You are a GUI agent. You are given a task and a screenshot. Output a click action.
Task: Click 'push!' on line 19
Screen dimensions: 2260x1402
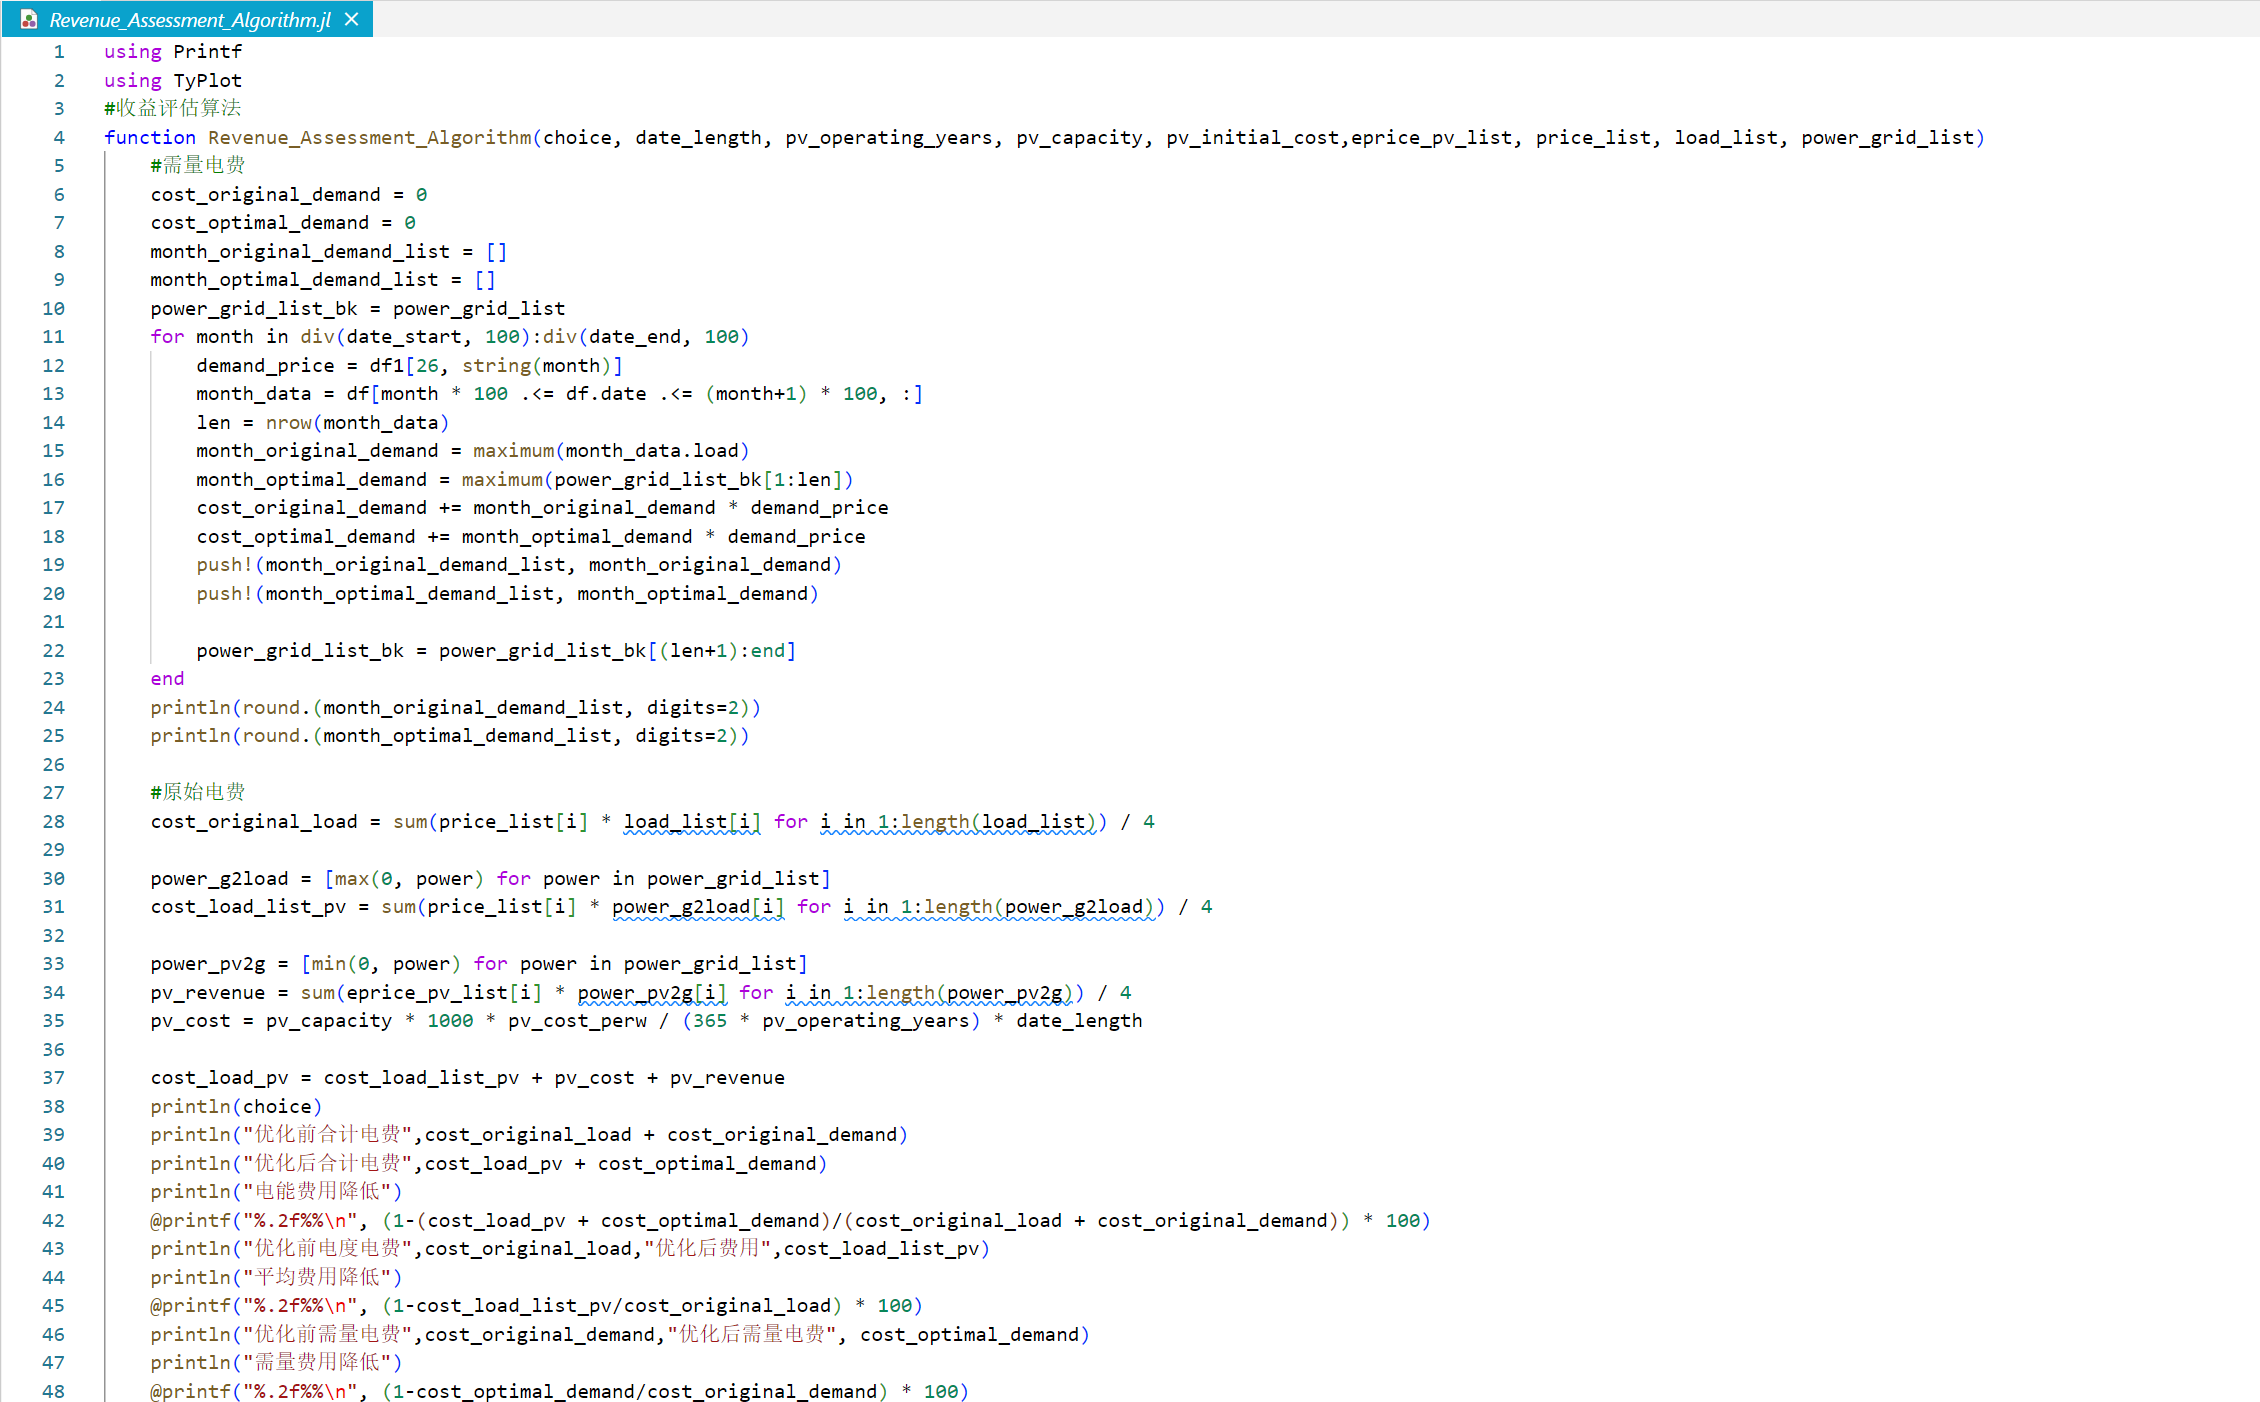[x=225, y=564]
